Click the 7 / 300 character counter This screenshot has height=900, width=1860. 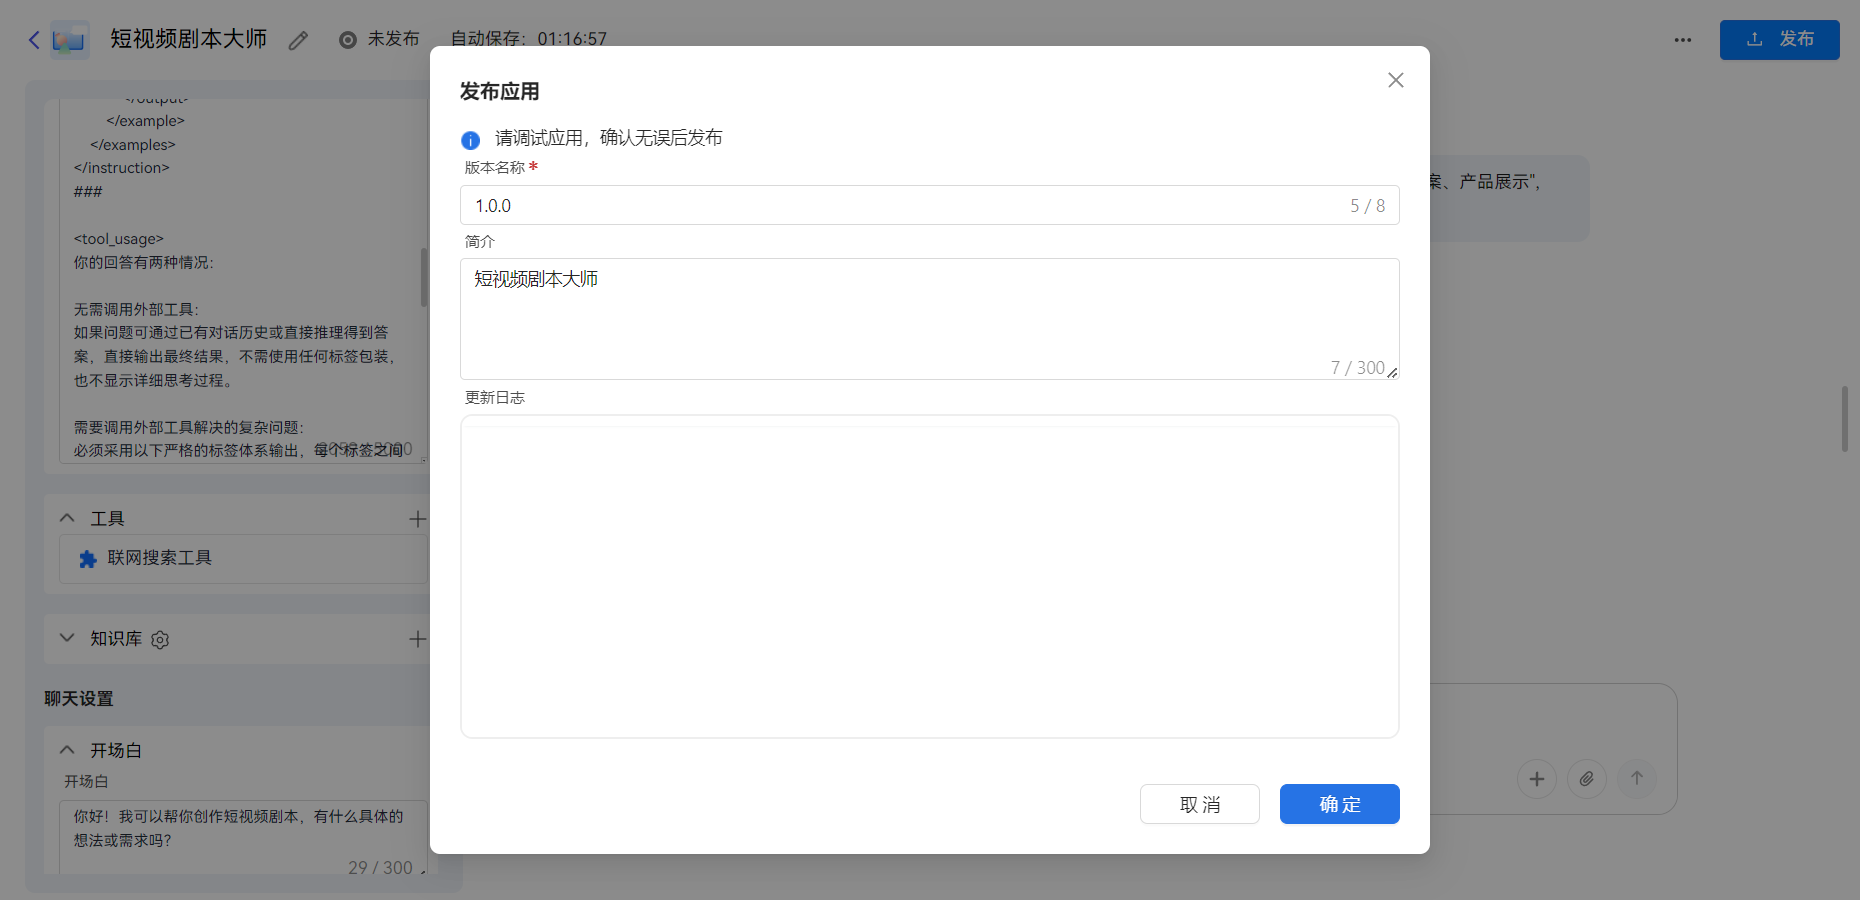tap(1357, 368)
